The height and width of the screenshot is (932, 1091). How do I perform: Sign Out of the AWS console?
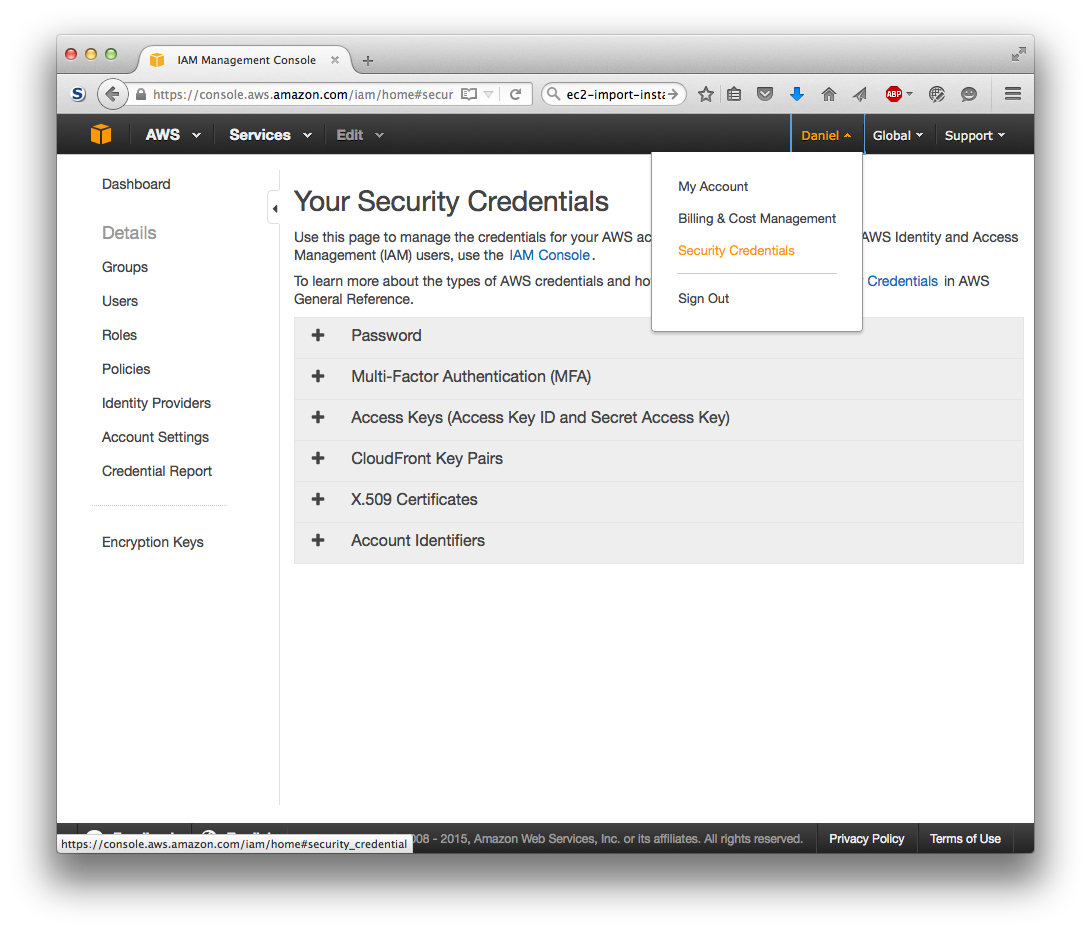tap(703, 299)
